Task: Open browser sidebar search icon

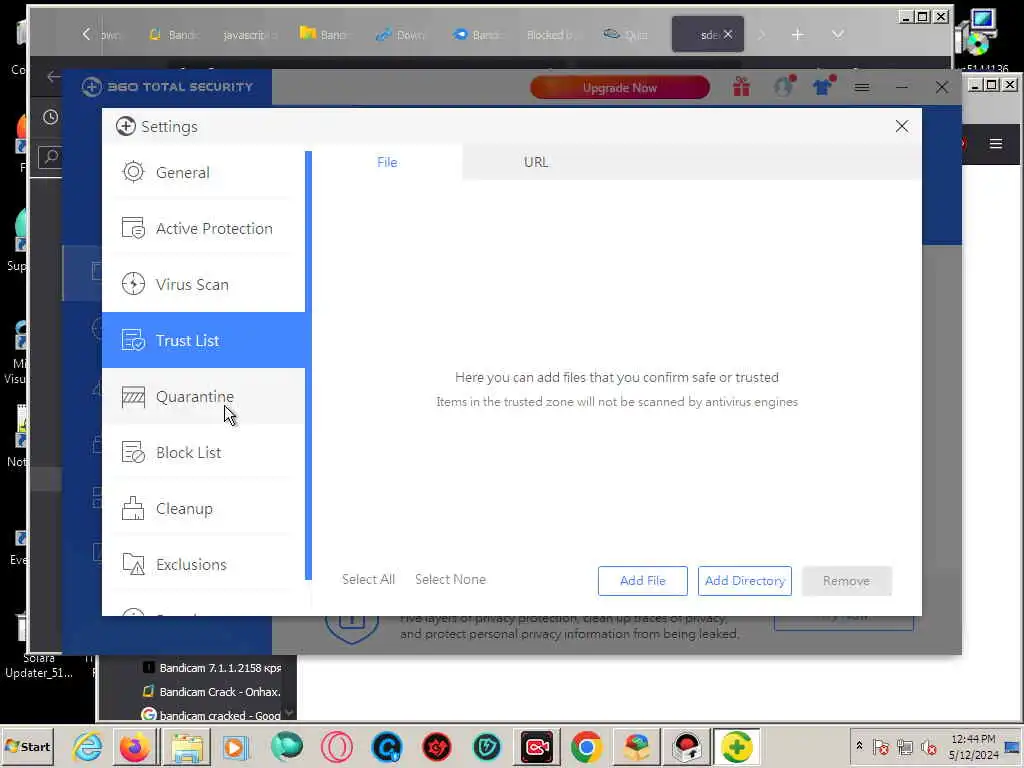Action: pyautogui.click(x=51, y=156)
